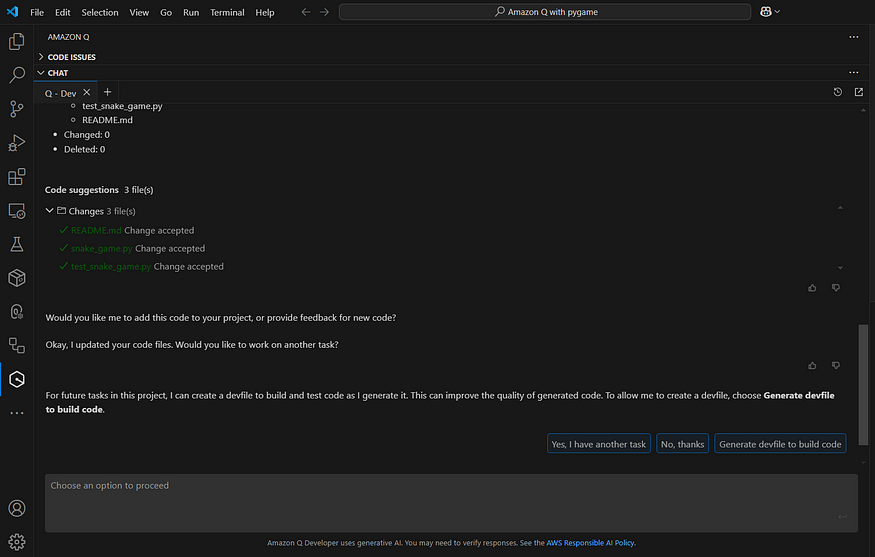
Task: Click the command center search box
Action: point(545,12)
